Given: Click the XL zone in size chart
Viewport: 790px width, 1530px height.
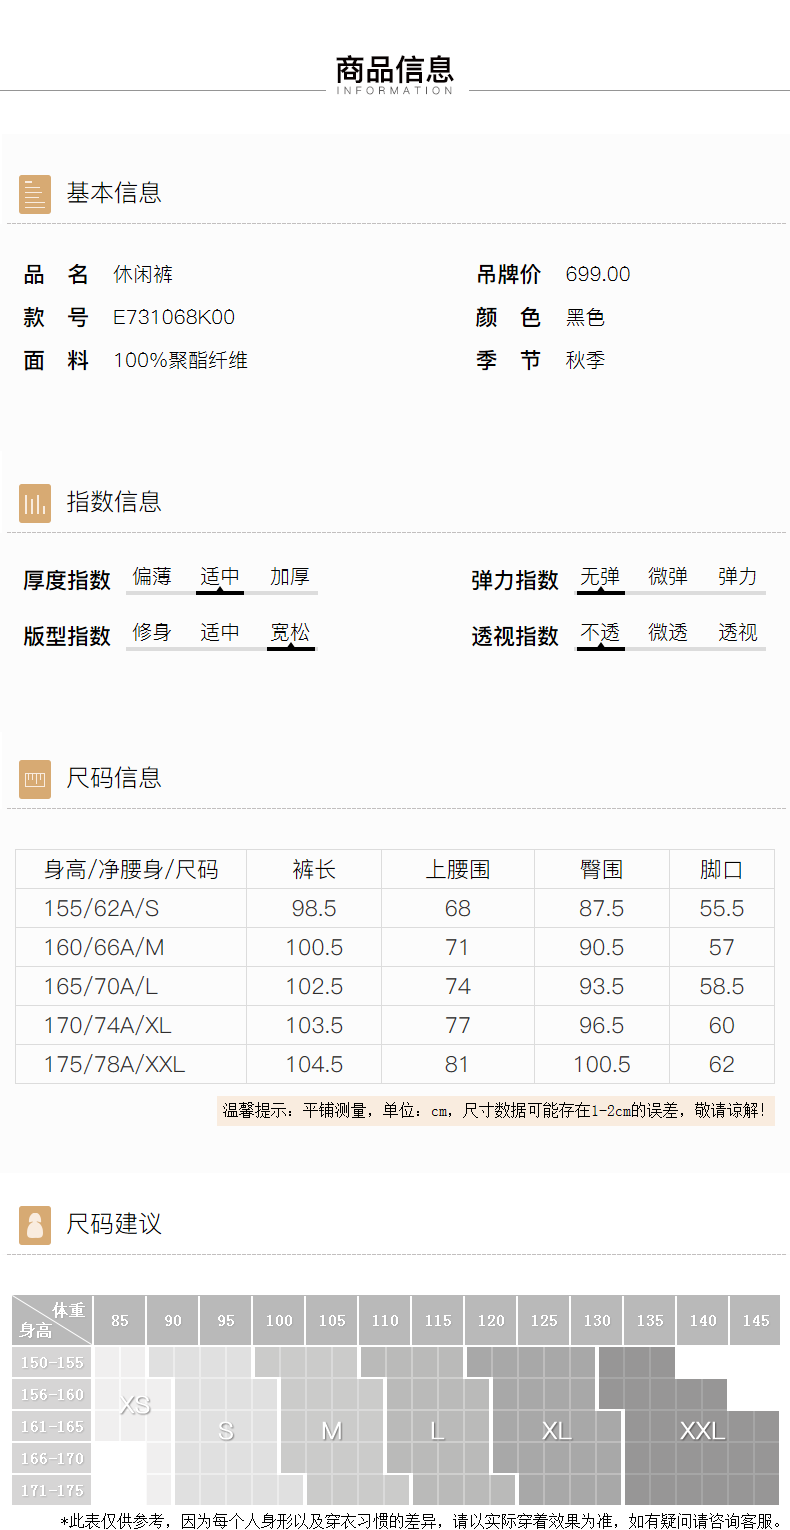Looking at the screenshot, I should tap(556, 1431).
